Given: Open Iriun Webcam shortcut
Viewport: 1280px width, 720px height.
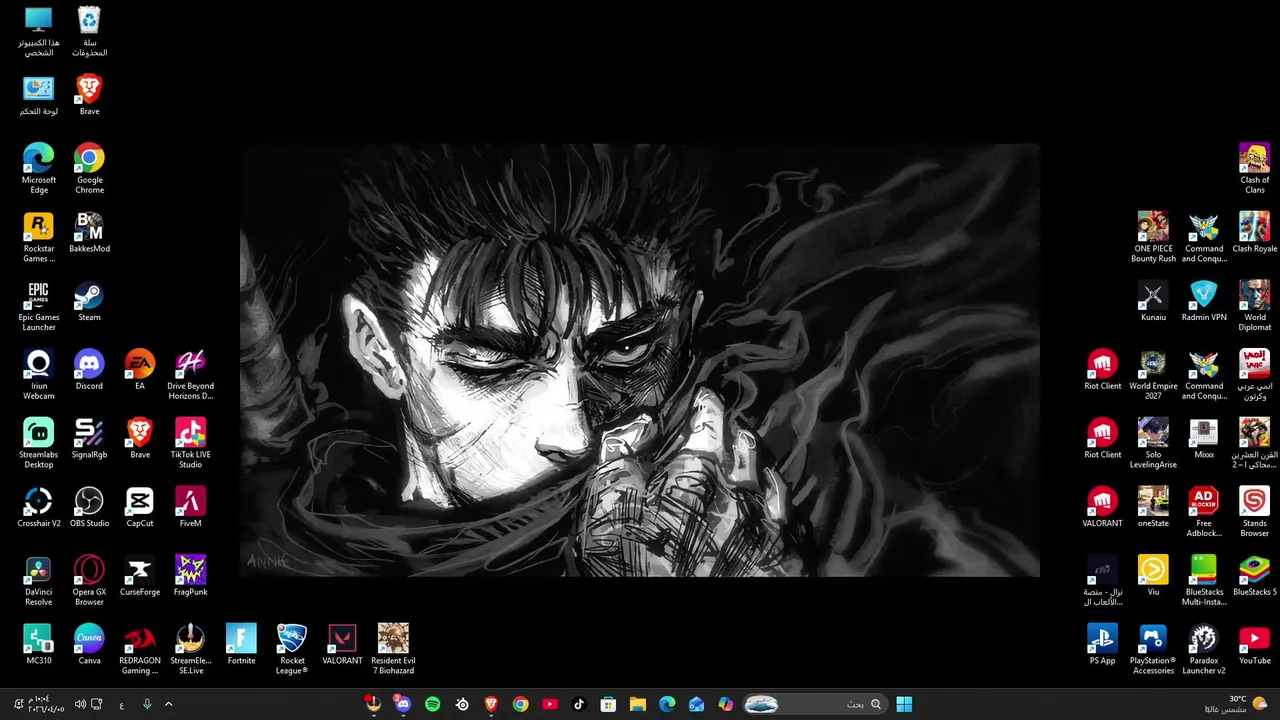Looking at the screenshot, I should tap(39, 375).
